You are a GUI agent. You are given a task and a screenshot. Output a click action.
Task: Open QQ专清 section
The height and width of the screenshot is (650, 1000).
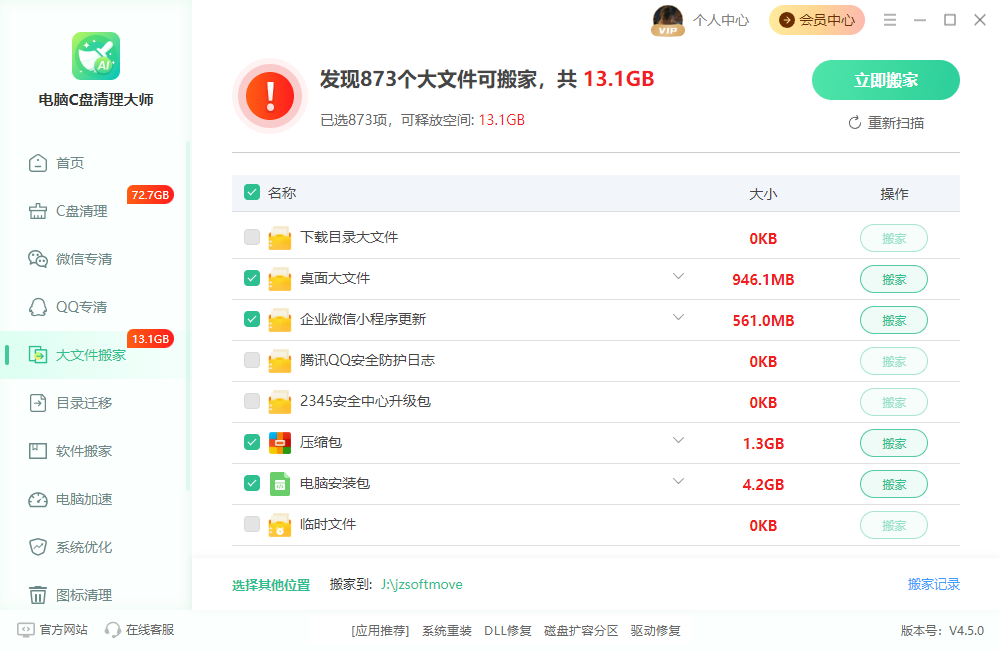tap(82, 307)
